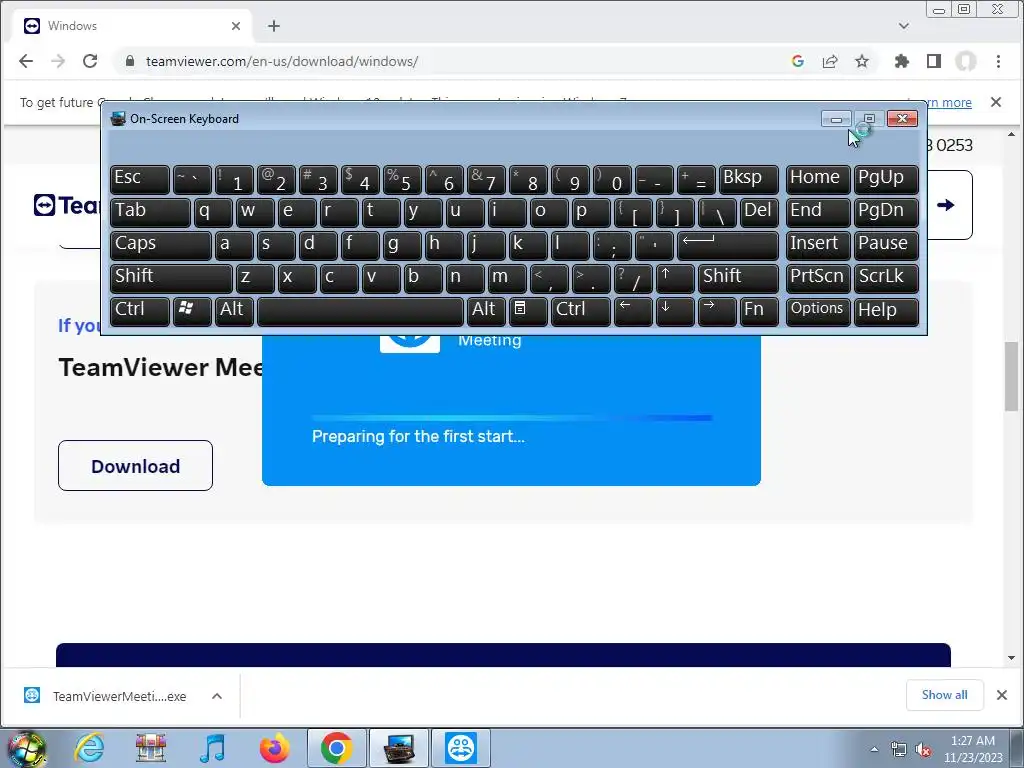Toggle the ScrLk key on the keyboard

tap(886, 278)
